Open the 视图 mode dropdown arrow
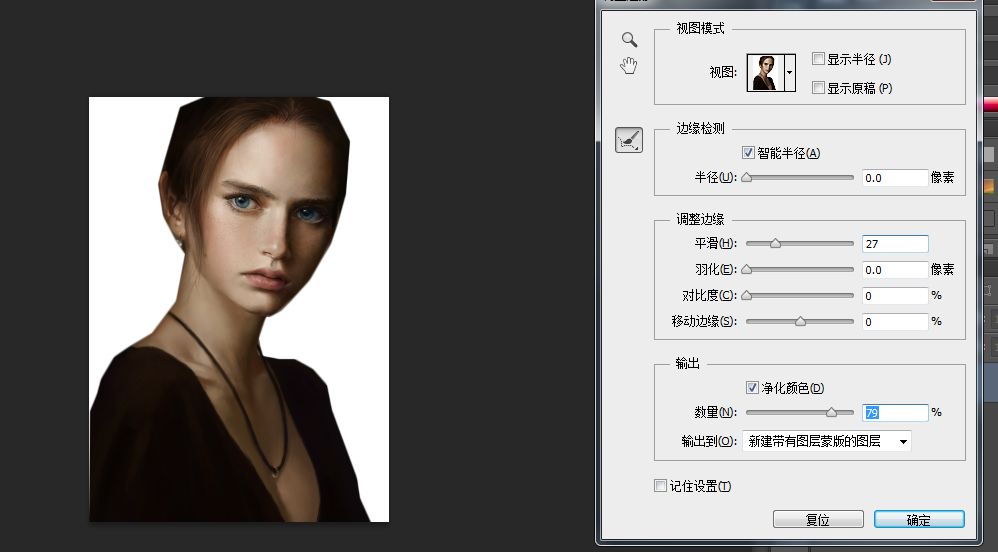998x552 pixels. click(789, 73)
